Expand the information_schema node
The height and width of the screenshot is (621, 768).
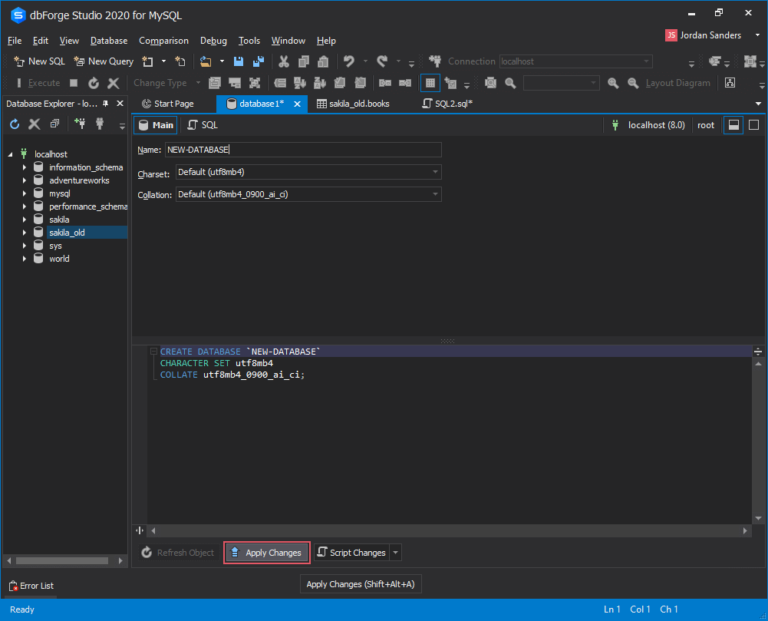coord(24,167)
